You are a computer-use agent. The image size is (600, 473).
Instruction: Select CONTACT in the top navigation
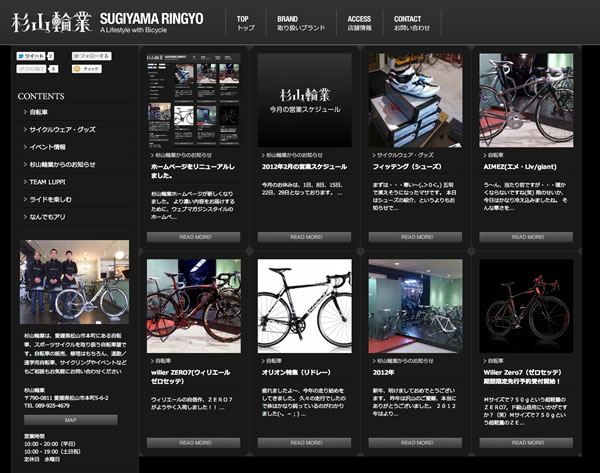410,23
